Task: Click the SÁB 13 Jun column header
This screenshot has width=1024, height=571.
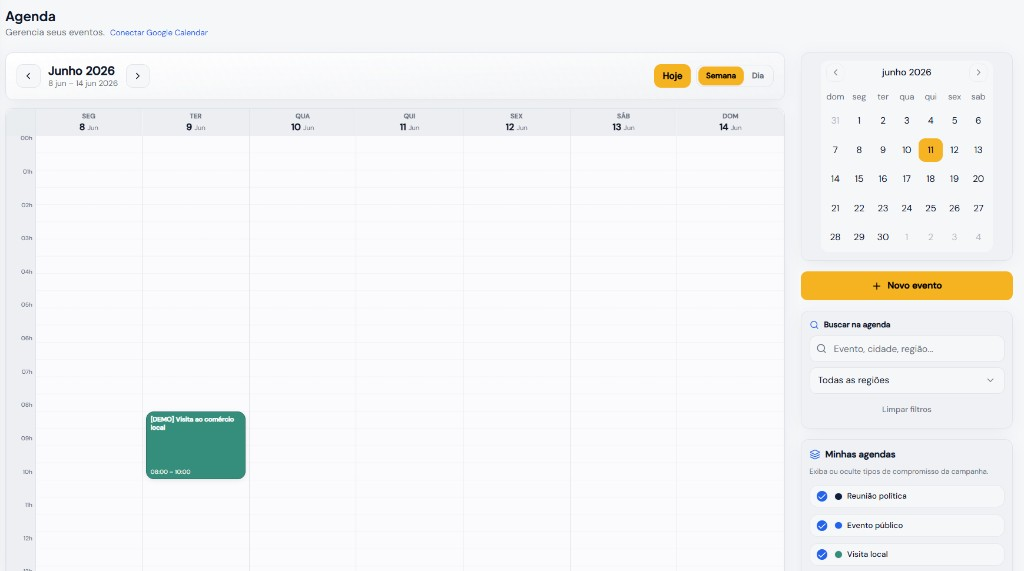Action: (x=624, y=122)
